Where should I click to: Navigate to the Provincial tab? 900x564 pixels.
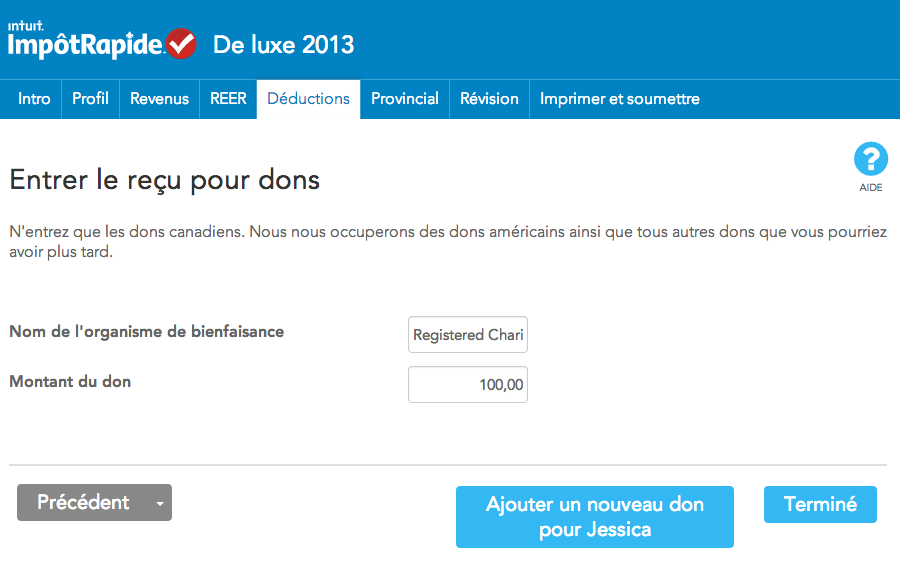point(404,99)
